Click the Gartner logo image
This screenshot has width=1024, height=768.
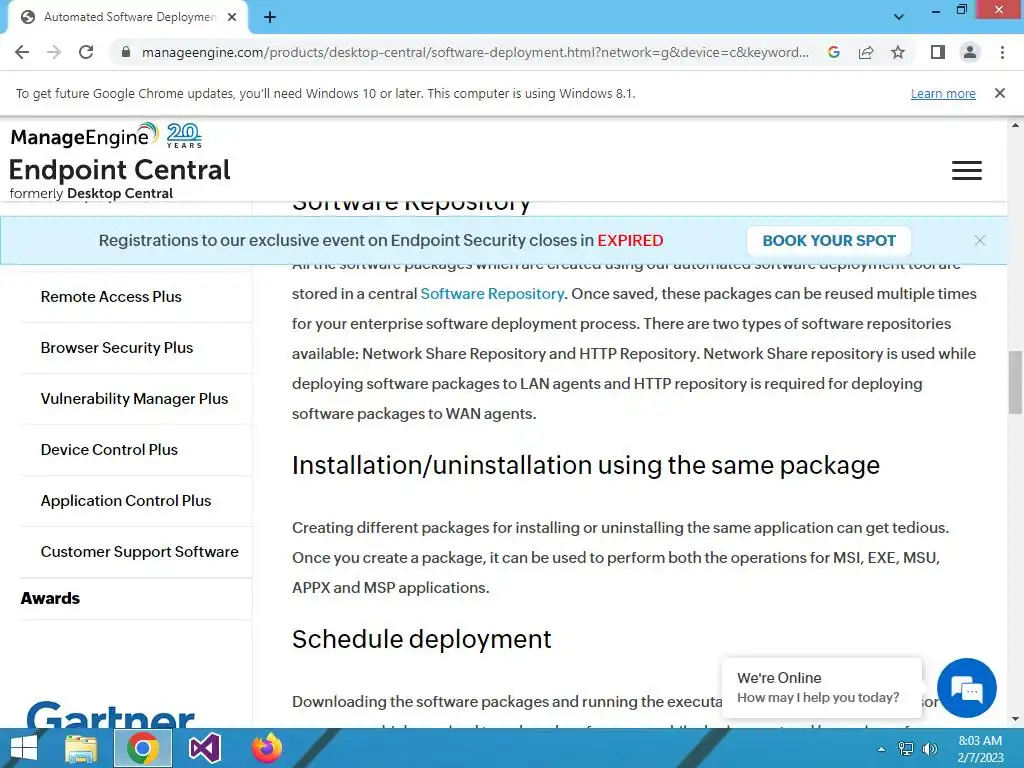pos(110,714)
